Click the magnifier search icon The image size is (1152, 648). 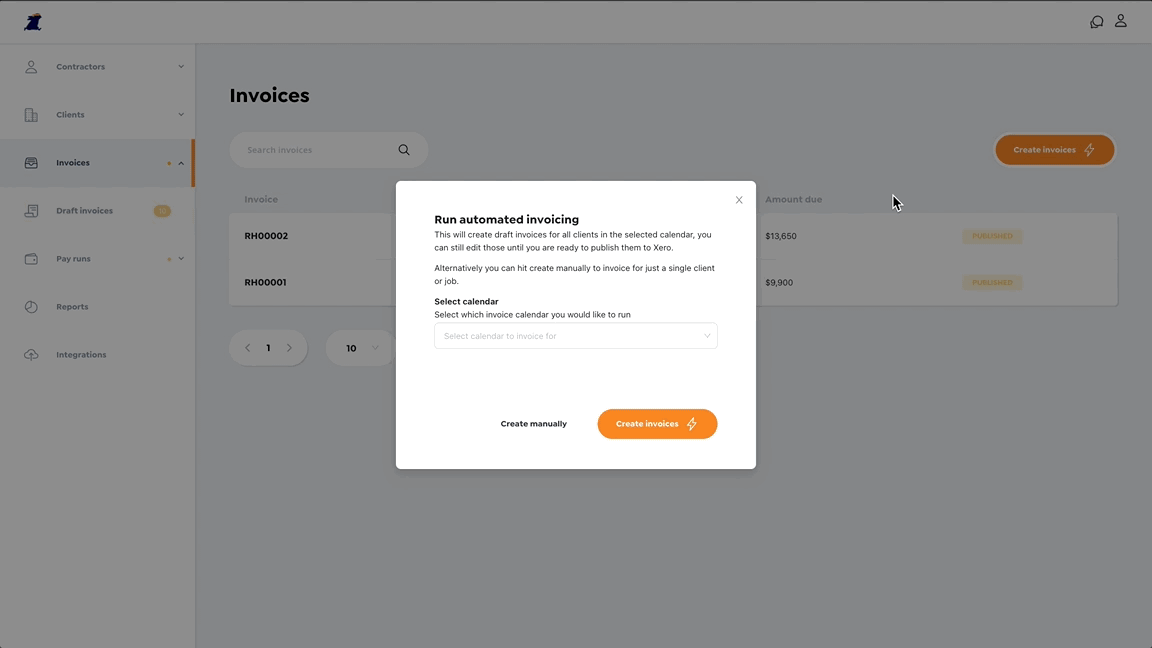click(x=404, y=150)
